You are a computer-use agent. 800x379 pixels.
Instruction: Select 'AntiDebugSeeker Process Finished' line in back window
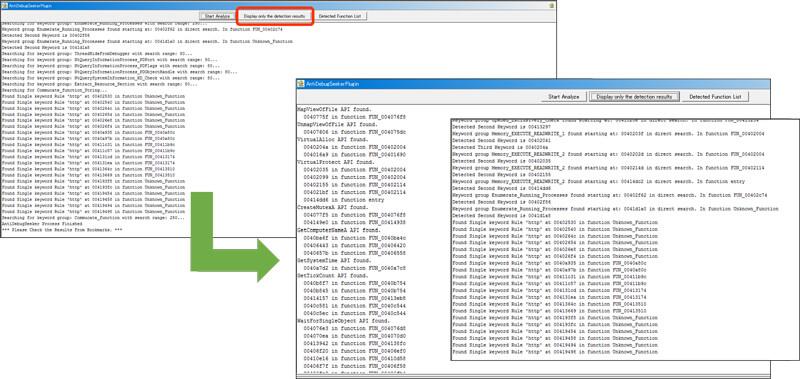click(x=42, y=224)
